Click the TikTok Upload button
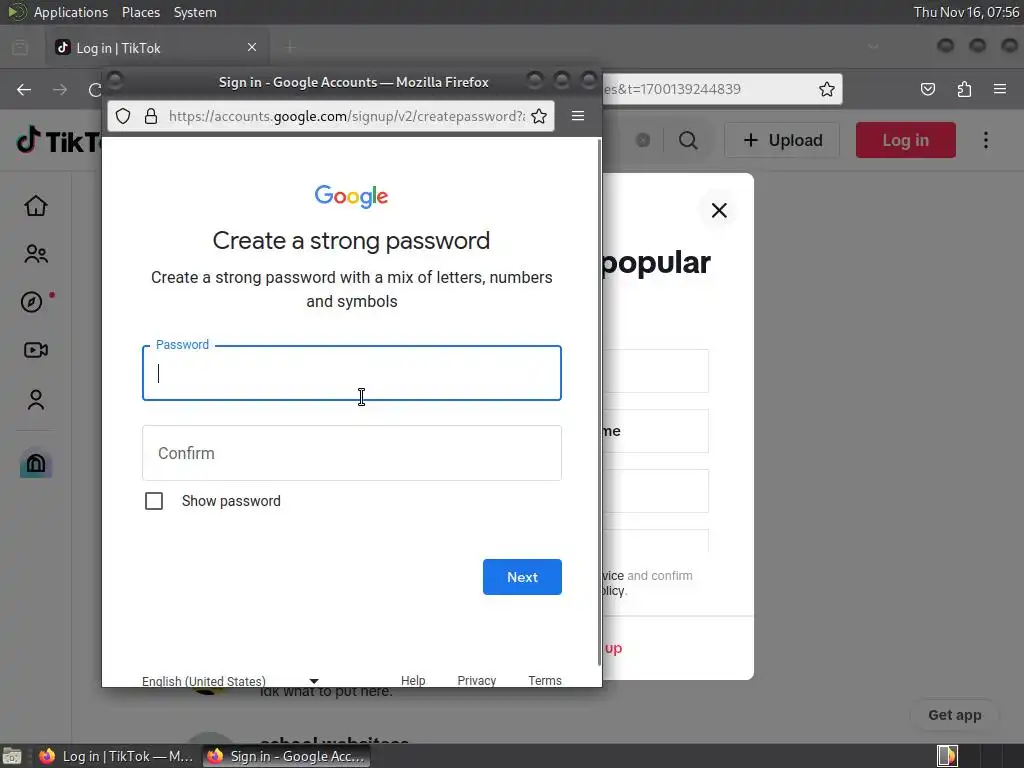 tap(782, 140)
